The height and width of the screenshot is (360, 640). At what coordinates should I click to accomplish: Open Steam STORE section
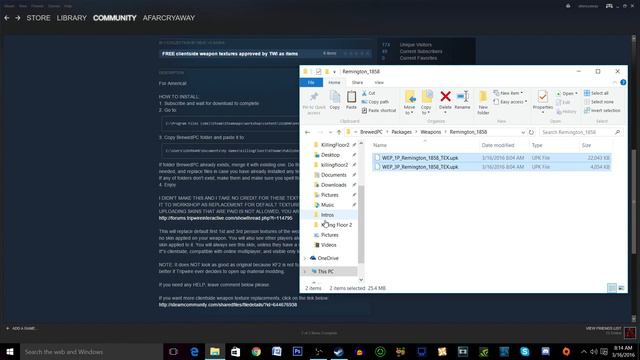point(38,18)
